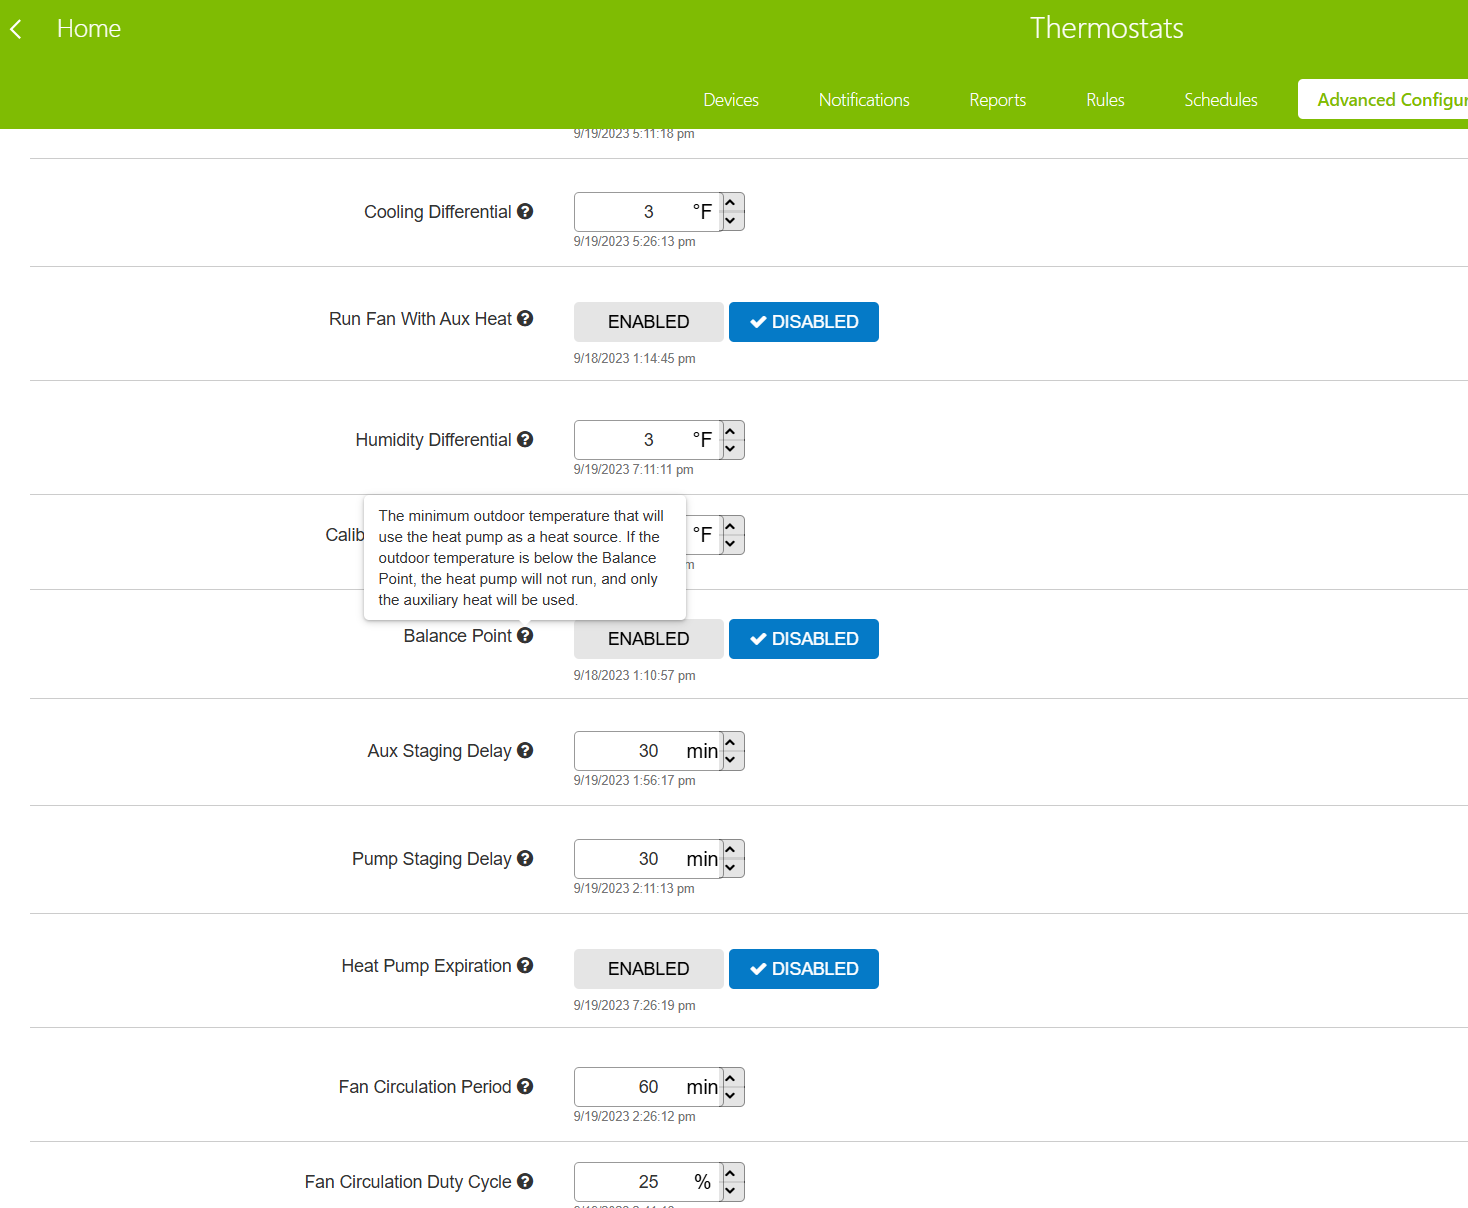Enable the Balance Point setting
This screenshot has height=1208, width=1468.
[x=648, y=639]
